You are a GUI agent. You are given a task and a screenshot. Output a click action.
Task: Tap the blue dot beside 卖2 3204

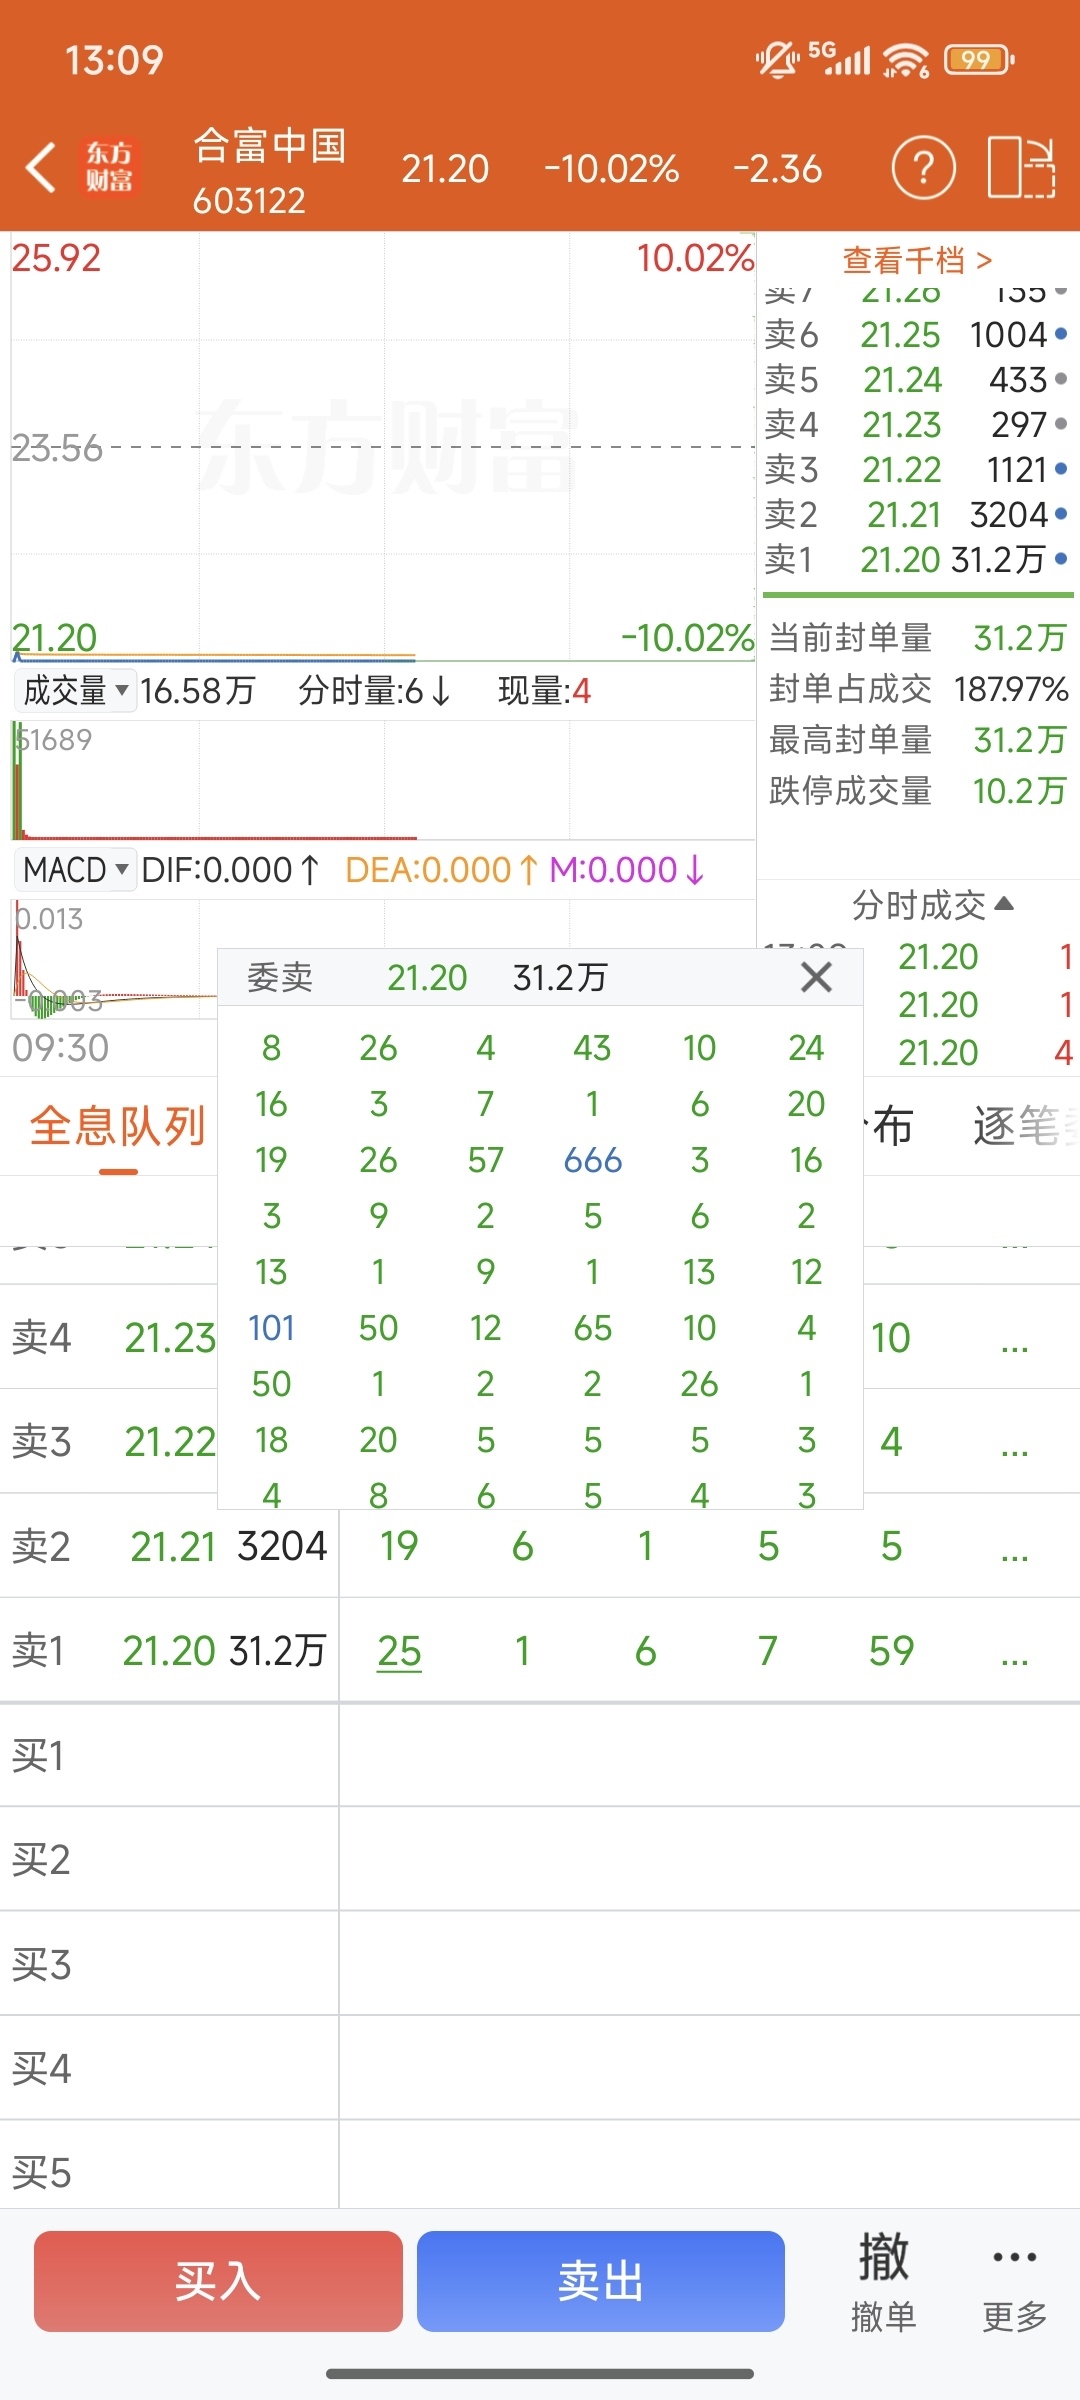1061,514
